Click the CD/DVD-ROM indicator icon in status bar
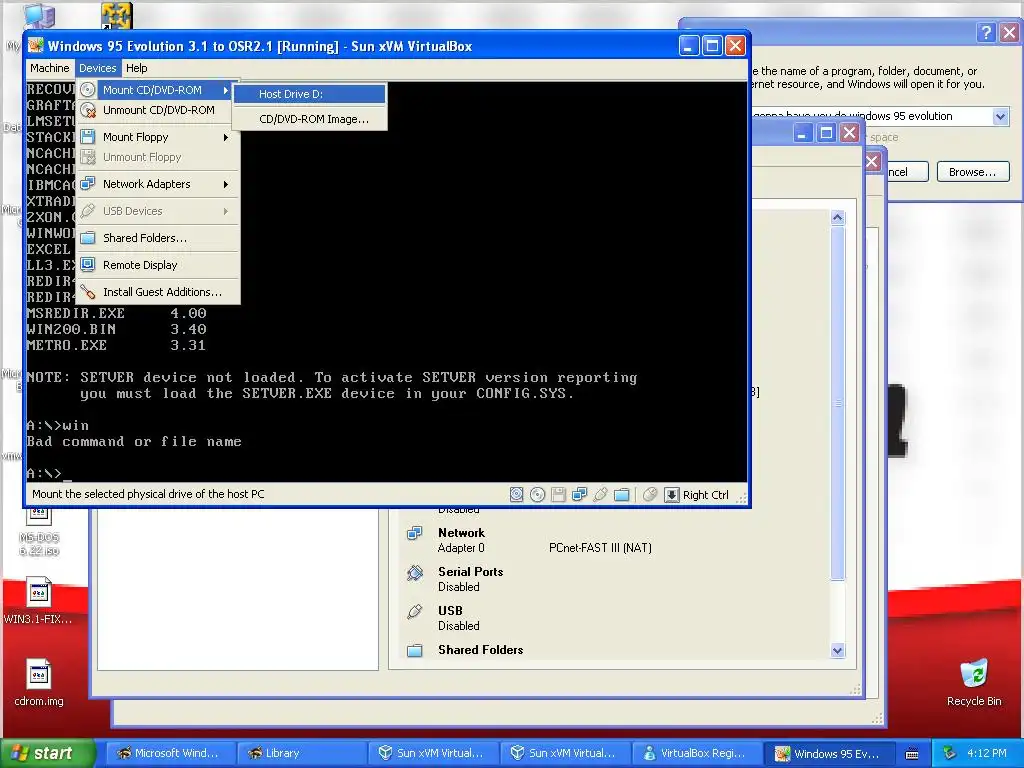Screen dimensions: 1024x768 click(537, 494)
